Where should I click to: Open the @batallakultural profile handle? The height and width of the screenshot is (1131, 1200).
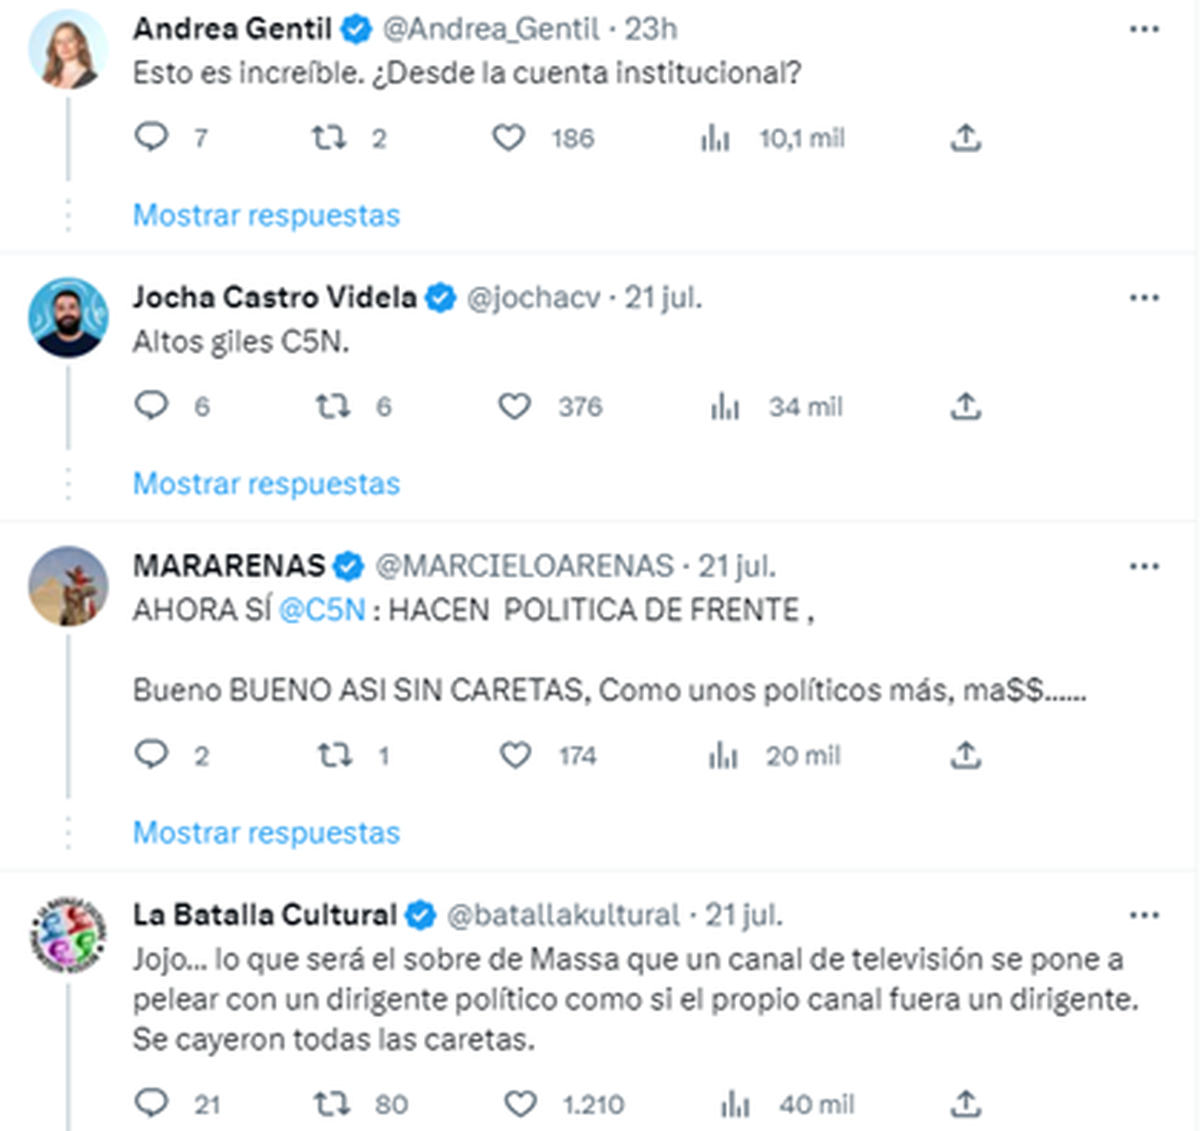point(562,915)
